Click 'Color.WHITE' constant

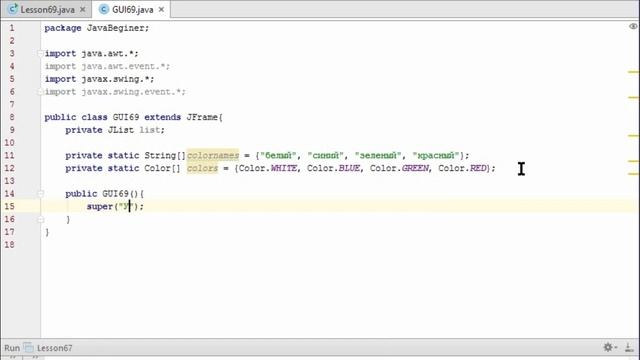[267, 168]
